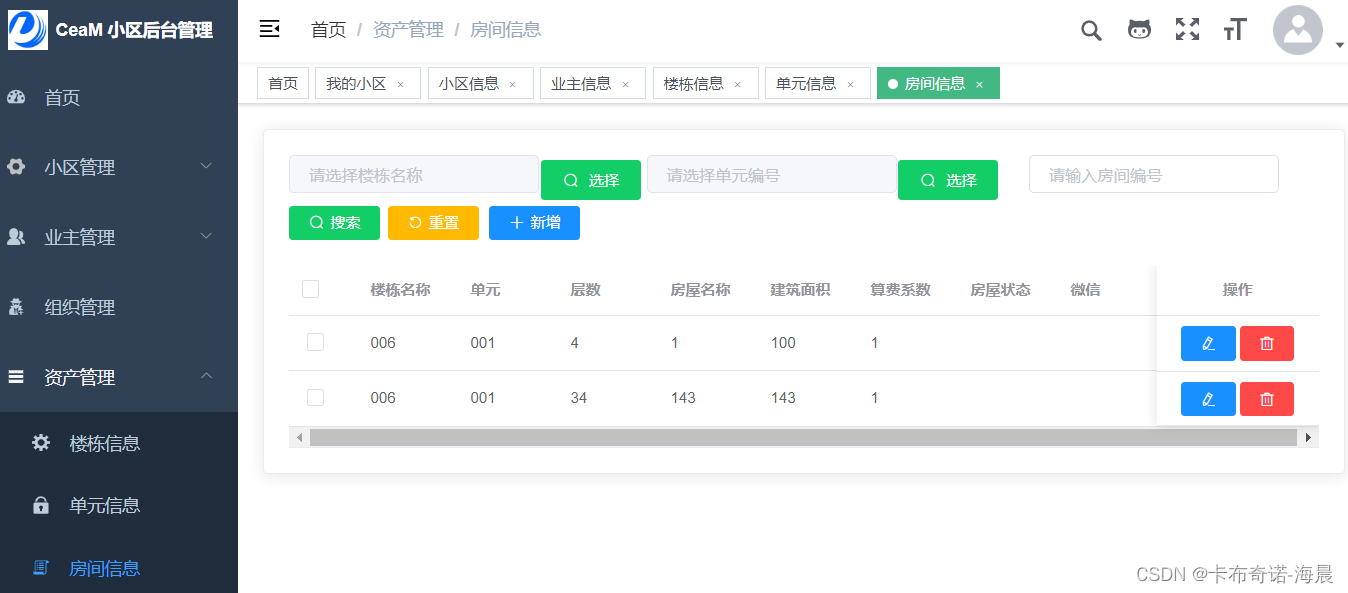Close the 楼栋信息 tab
Viewport: 1348px width, 593px height.
point(738,85)
